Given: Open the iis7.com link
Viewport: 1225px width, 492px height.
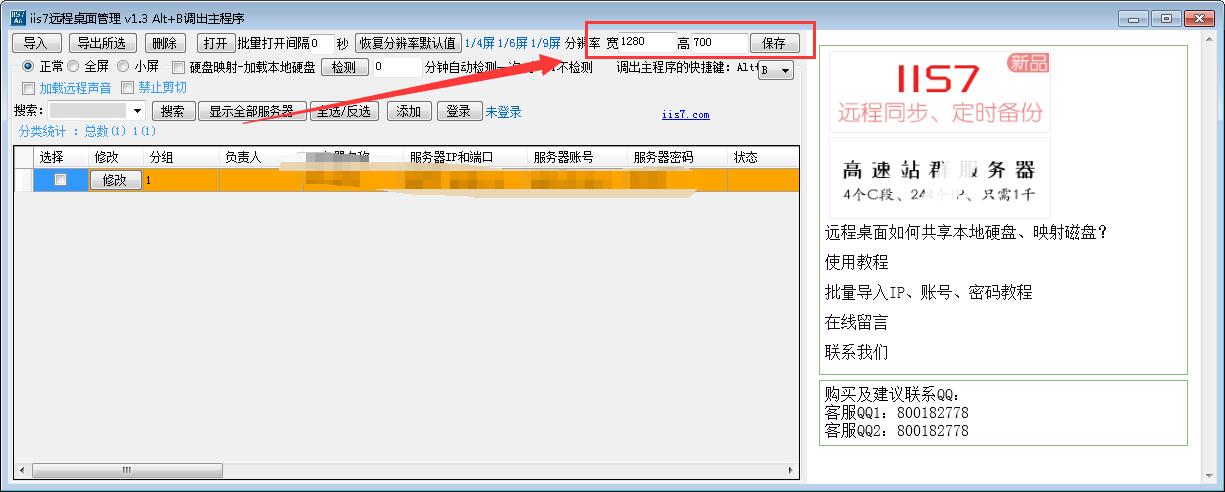Looking at the screenshot, I should coord(685,115).
